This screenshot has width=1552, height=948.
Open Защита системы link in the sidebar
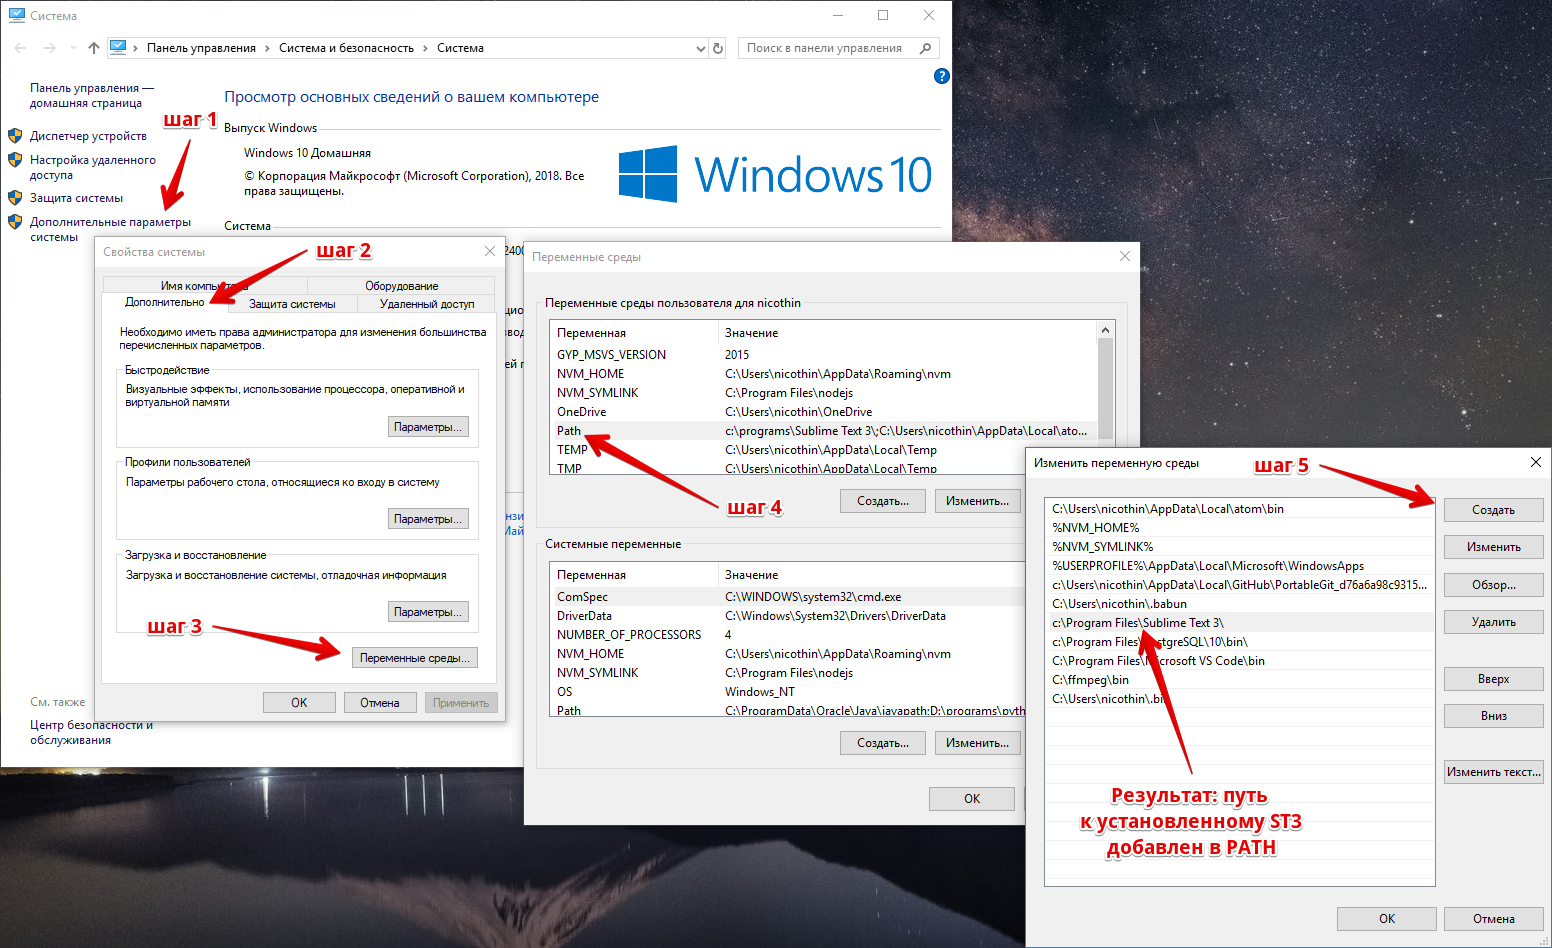pos(76,198)
